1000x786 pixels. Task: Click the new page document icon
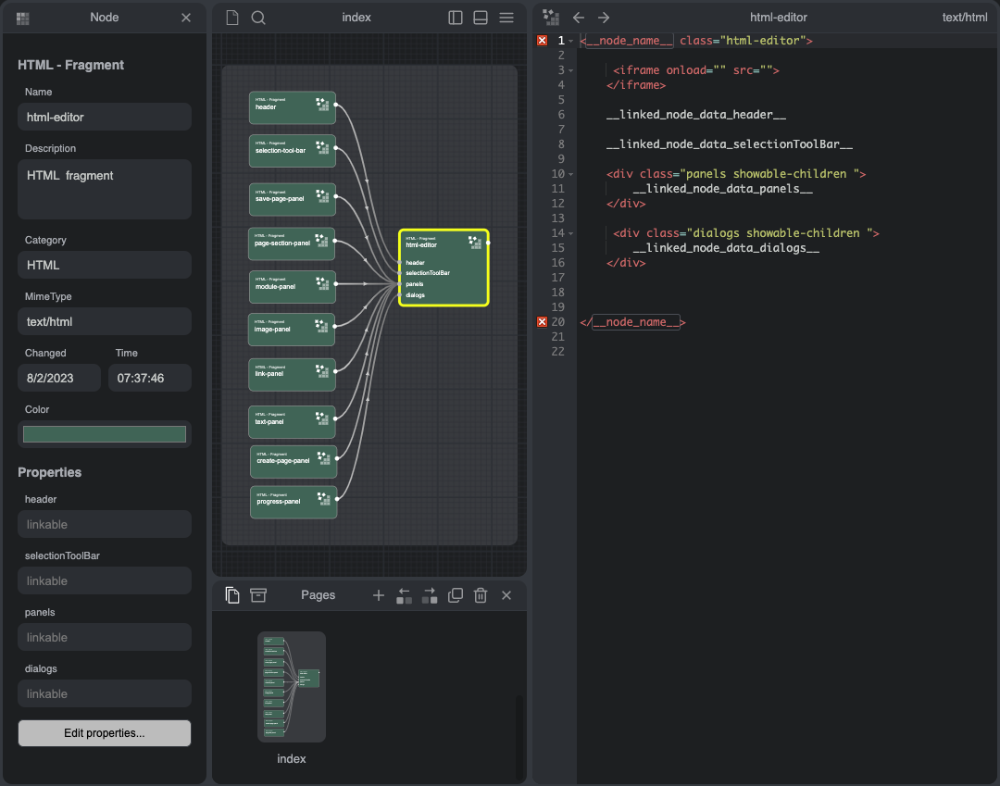click(232, 18)
